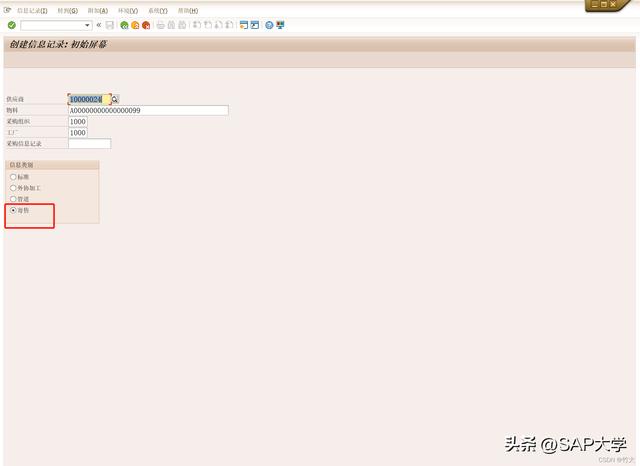The image size is (640, 466).
Task: Click the purchasing organization field 1000
Action: click(x=78, y=122)
